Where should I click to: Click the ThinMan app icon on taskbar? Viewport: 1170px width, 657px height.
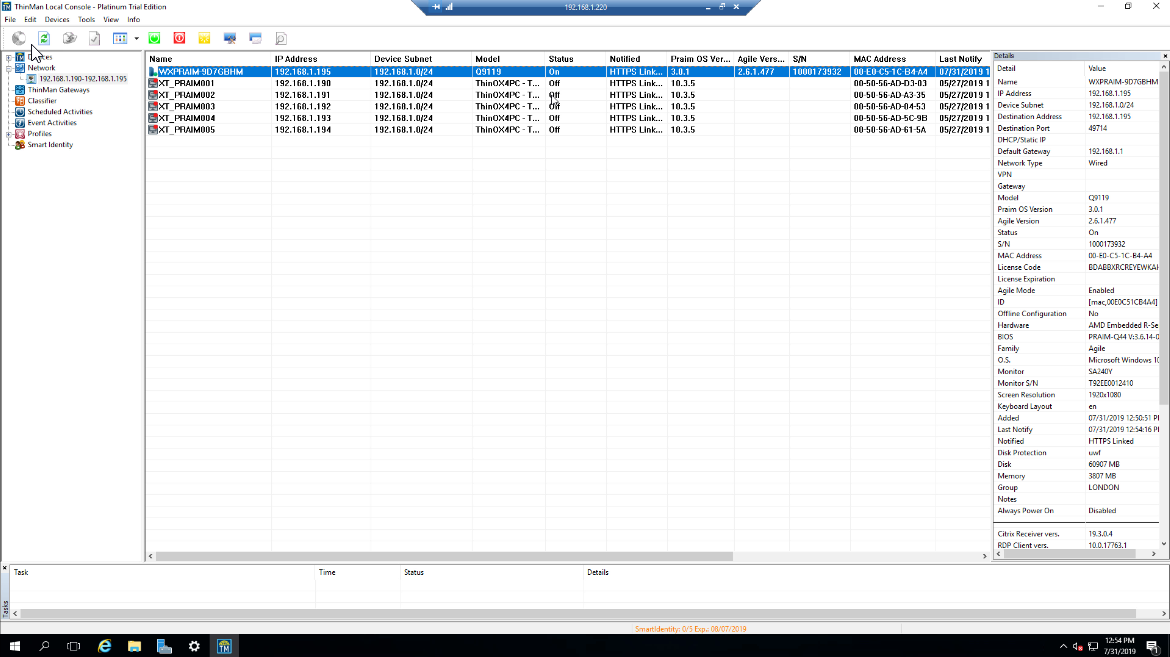point(224,647)
